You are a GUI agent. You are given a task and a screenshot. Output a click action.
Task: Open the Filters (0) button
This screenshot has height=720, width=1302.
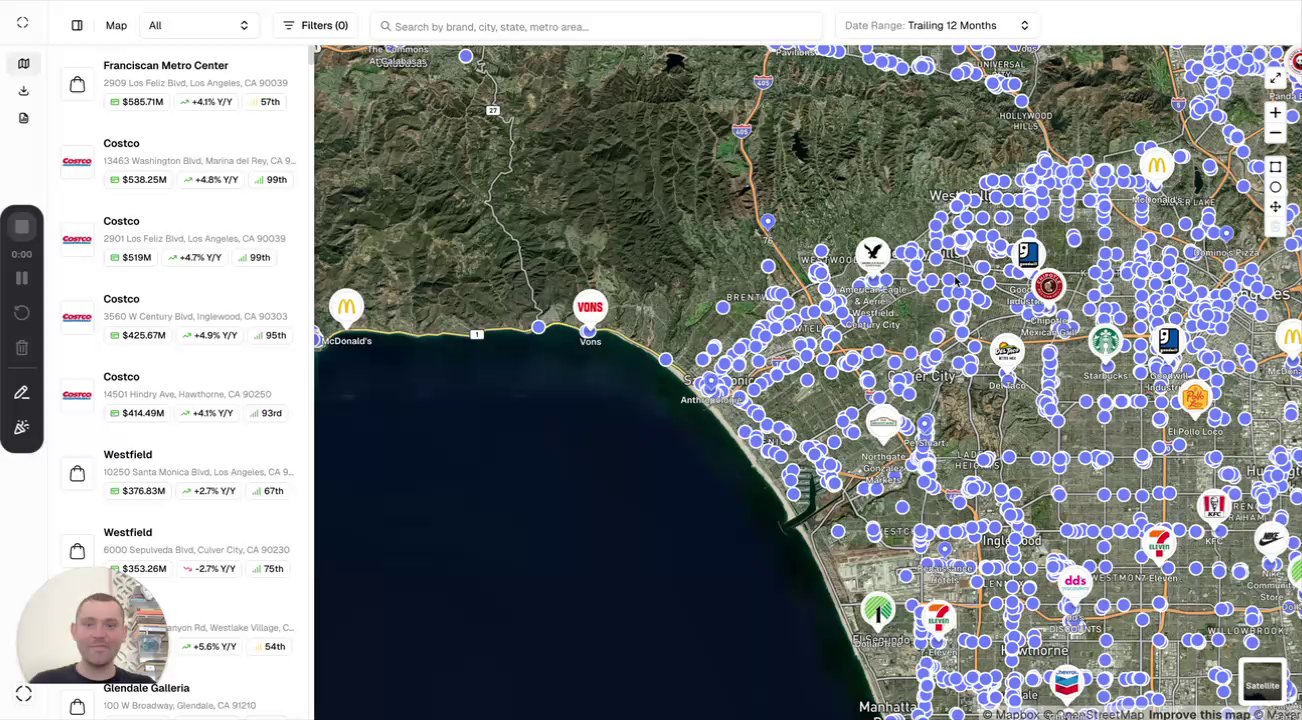click(316, 25)
